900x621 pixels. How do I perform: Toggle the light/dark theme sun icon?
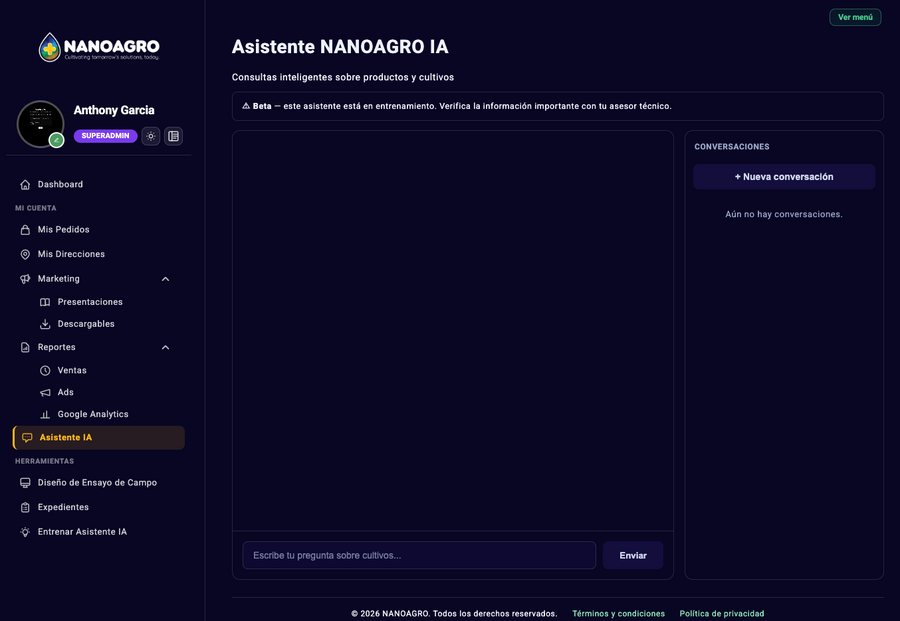point(150,136)
